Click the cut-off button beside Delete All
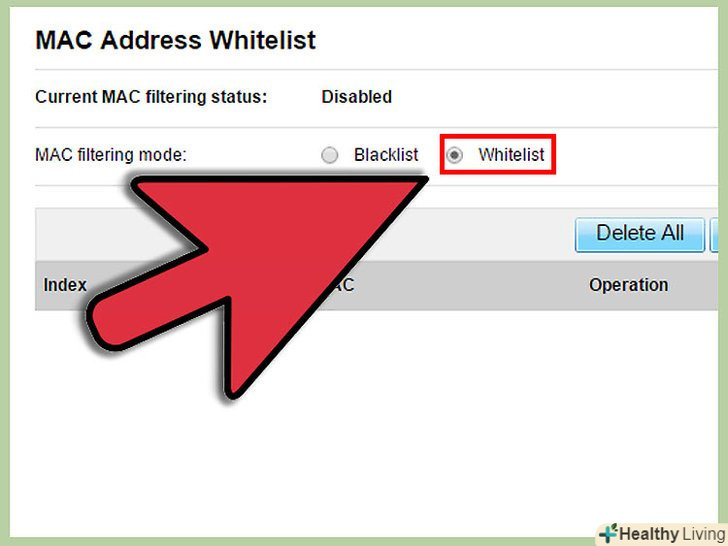 tap(715, 235)
